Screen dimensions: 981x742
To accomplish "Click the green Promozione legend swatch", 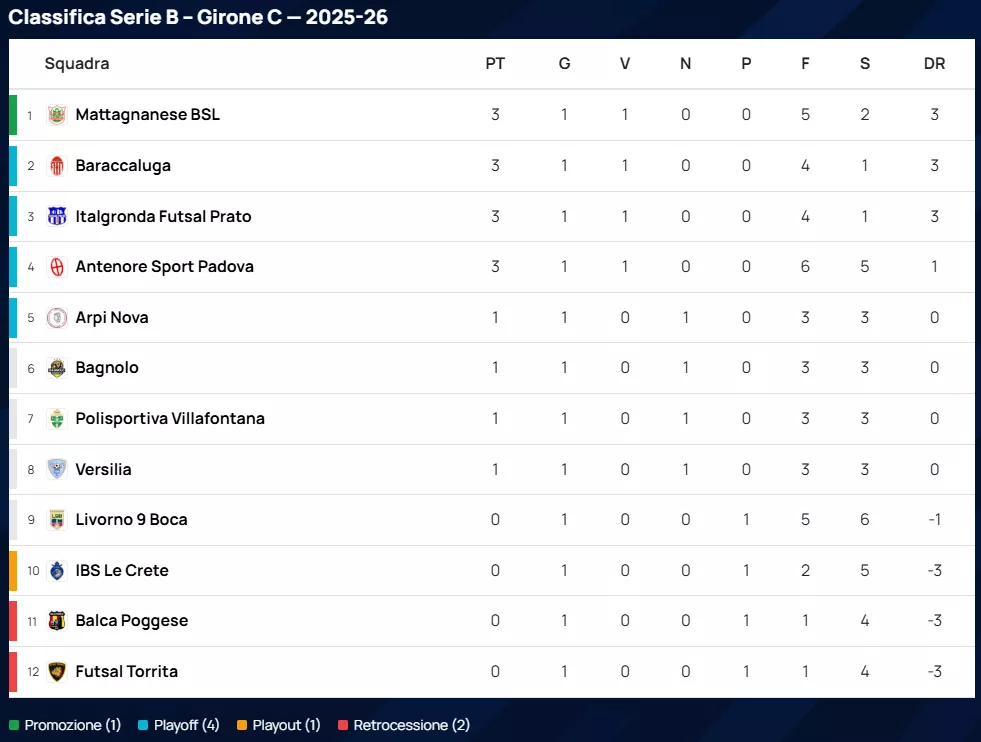I will (14, 725).
